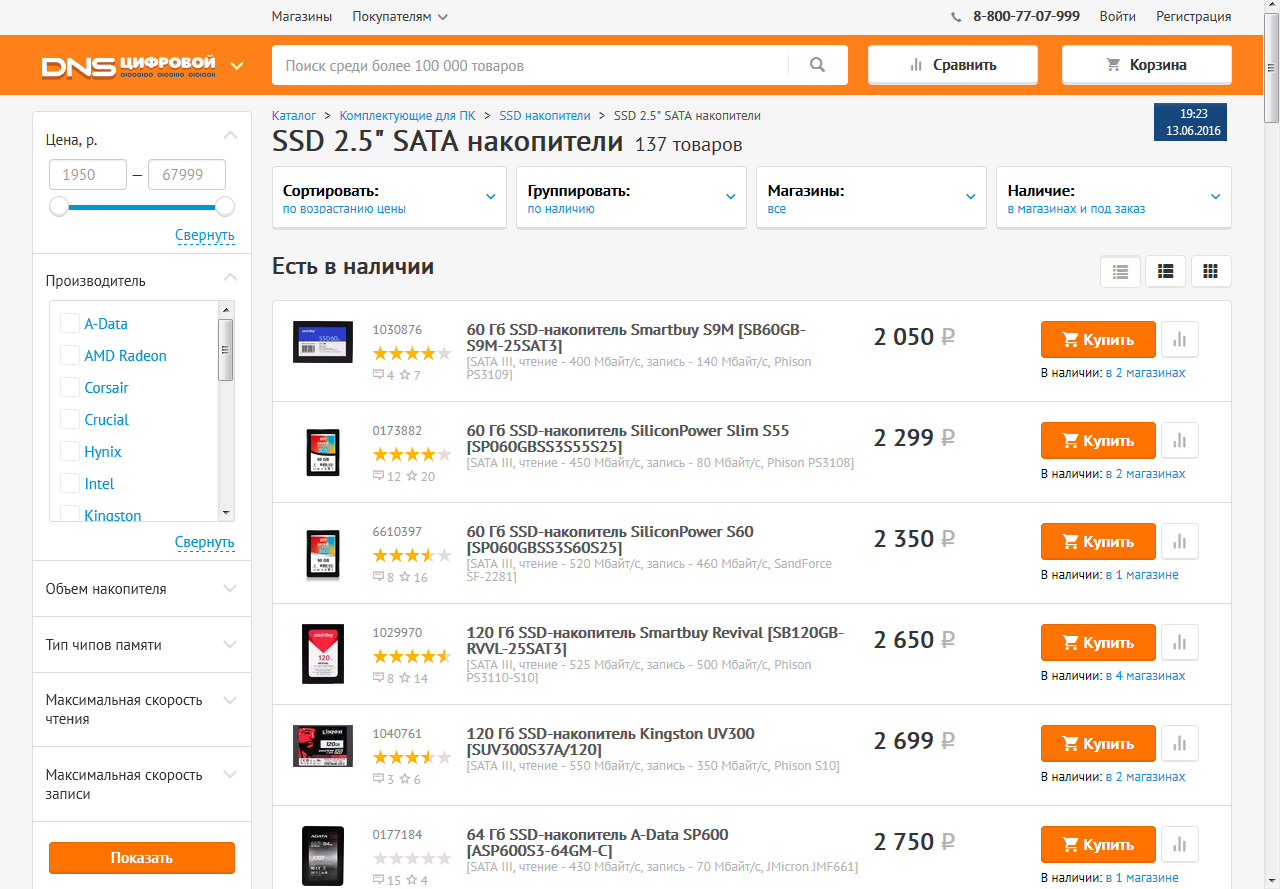This screenshot has width=1280, height=889.
Task: Click Свернуть under the price slider
Action: 204,236
